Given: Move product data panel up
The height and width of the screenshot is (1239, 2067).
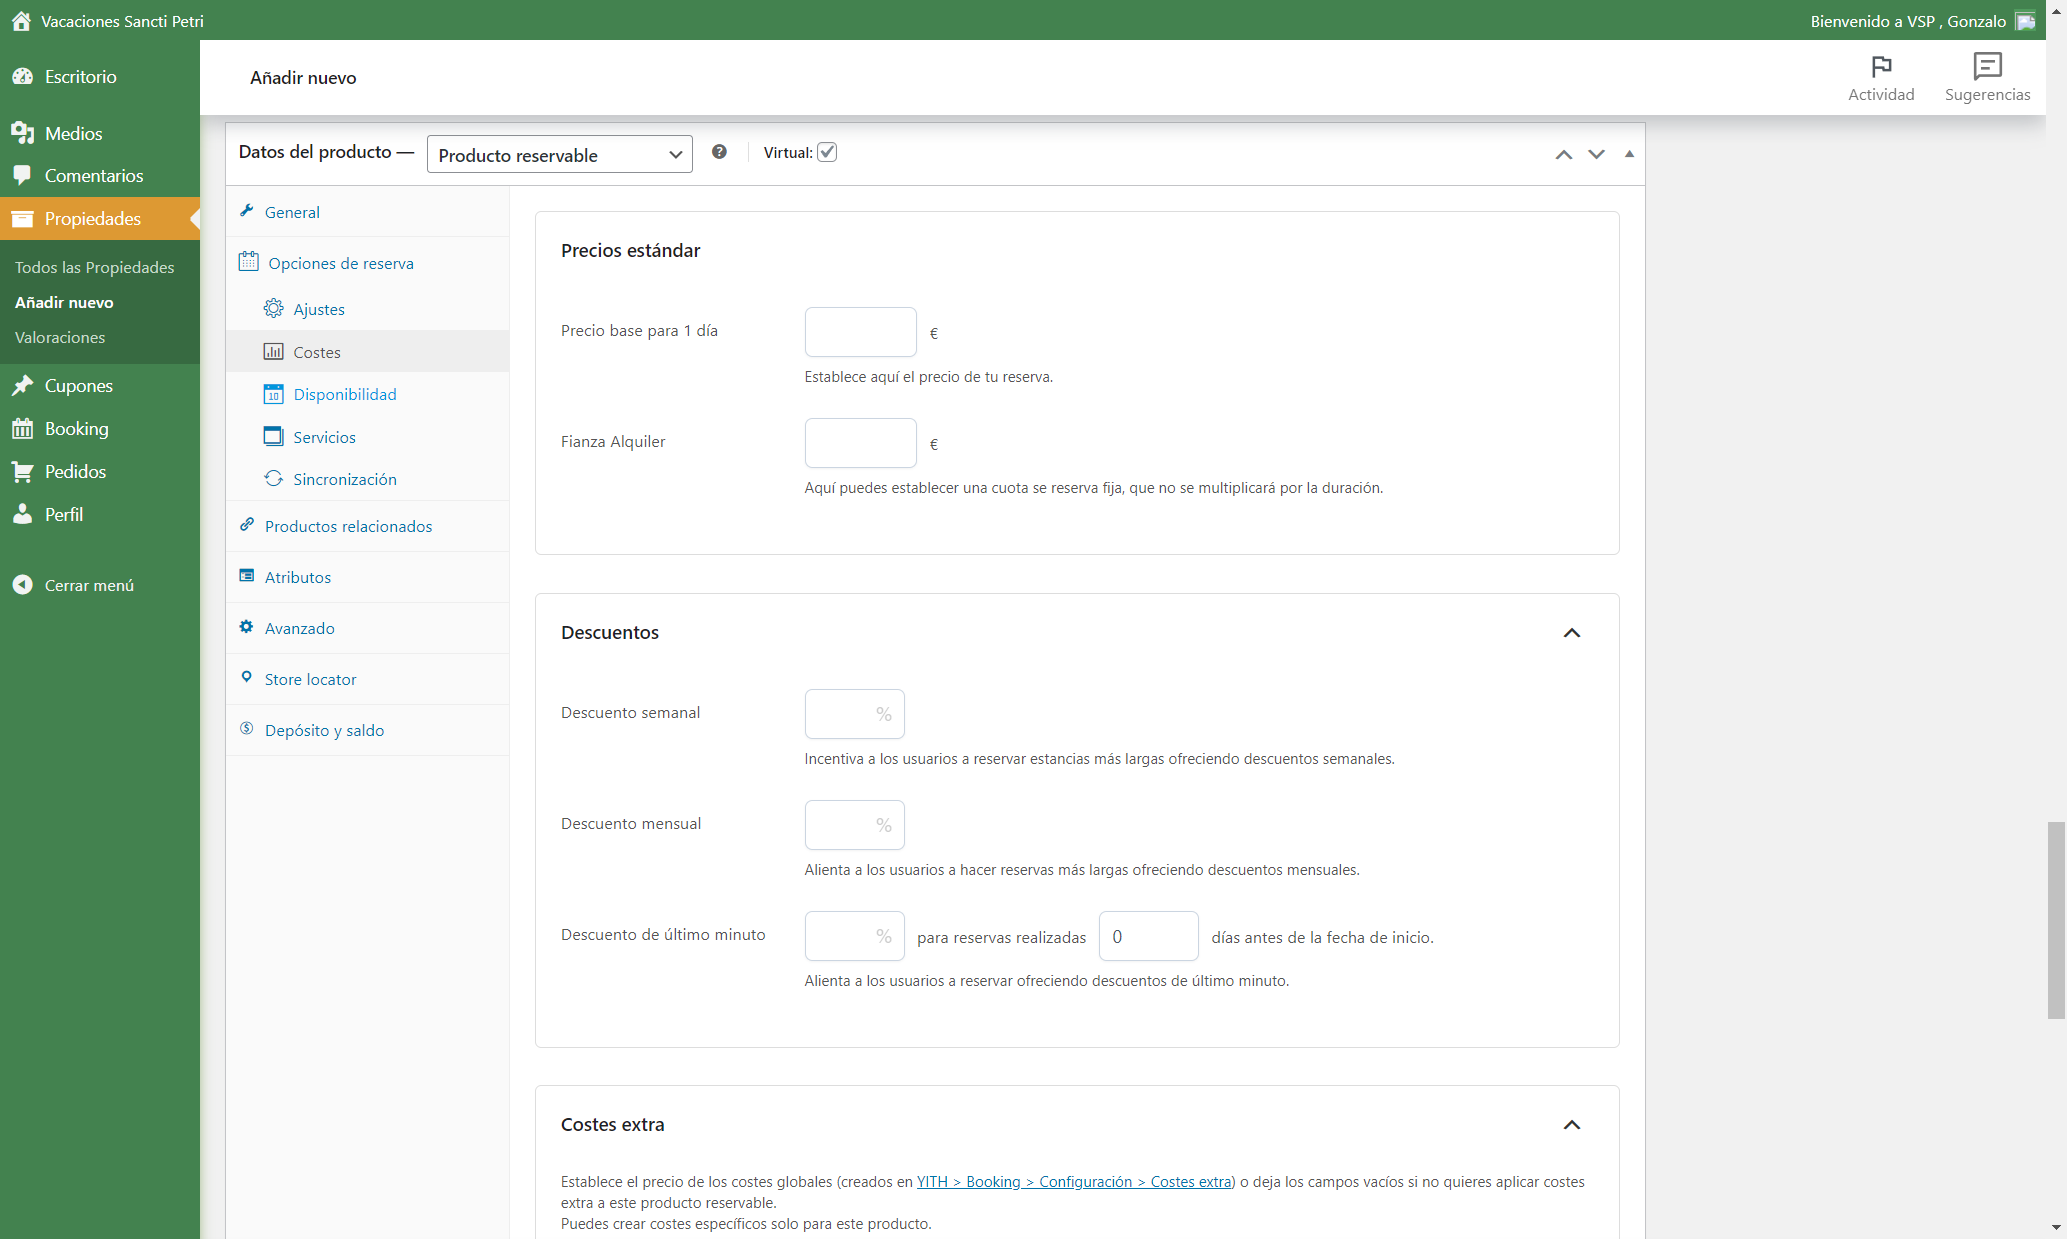Looking at the screenshot, I should (x=1564, y=154).
